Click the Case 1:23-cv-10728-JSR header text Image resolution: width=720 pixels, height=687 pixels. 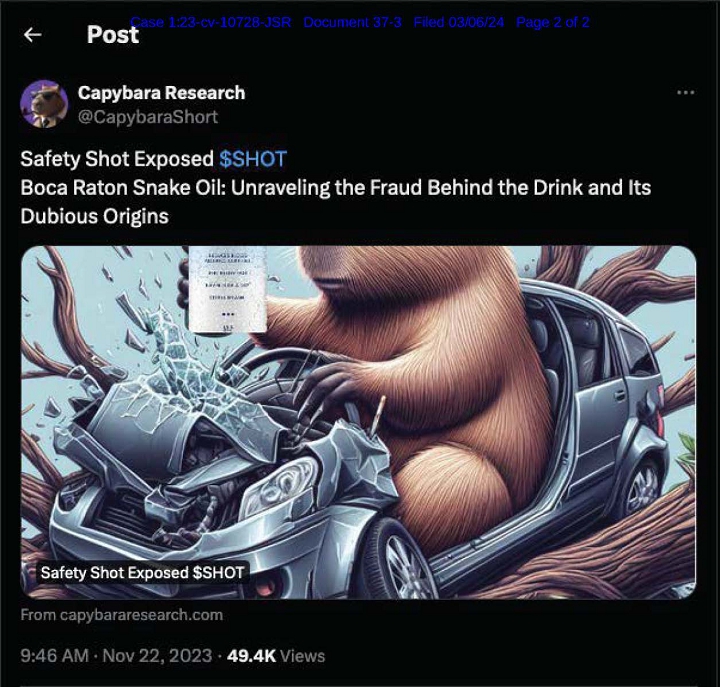(211, 22)
